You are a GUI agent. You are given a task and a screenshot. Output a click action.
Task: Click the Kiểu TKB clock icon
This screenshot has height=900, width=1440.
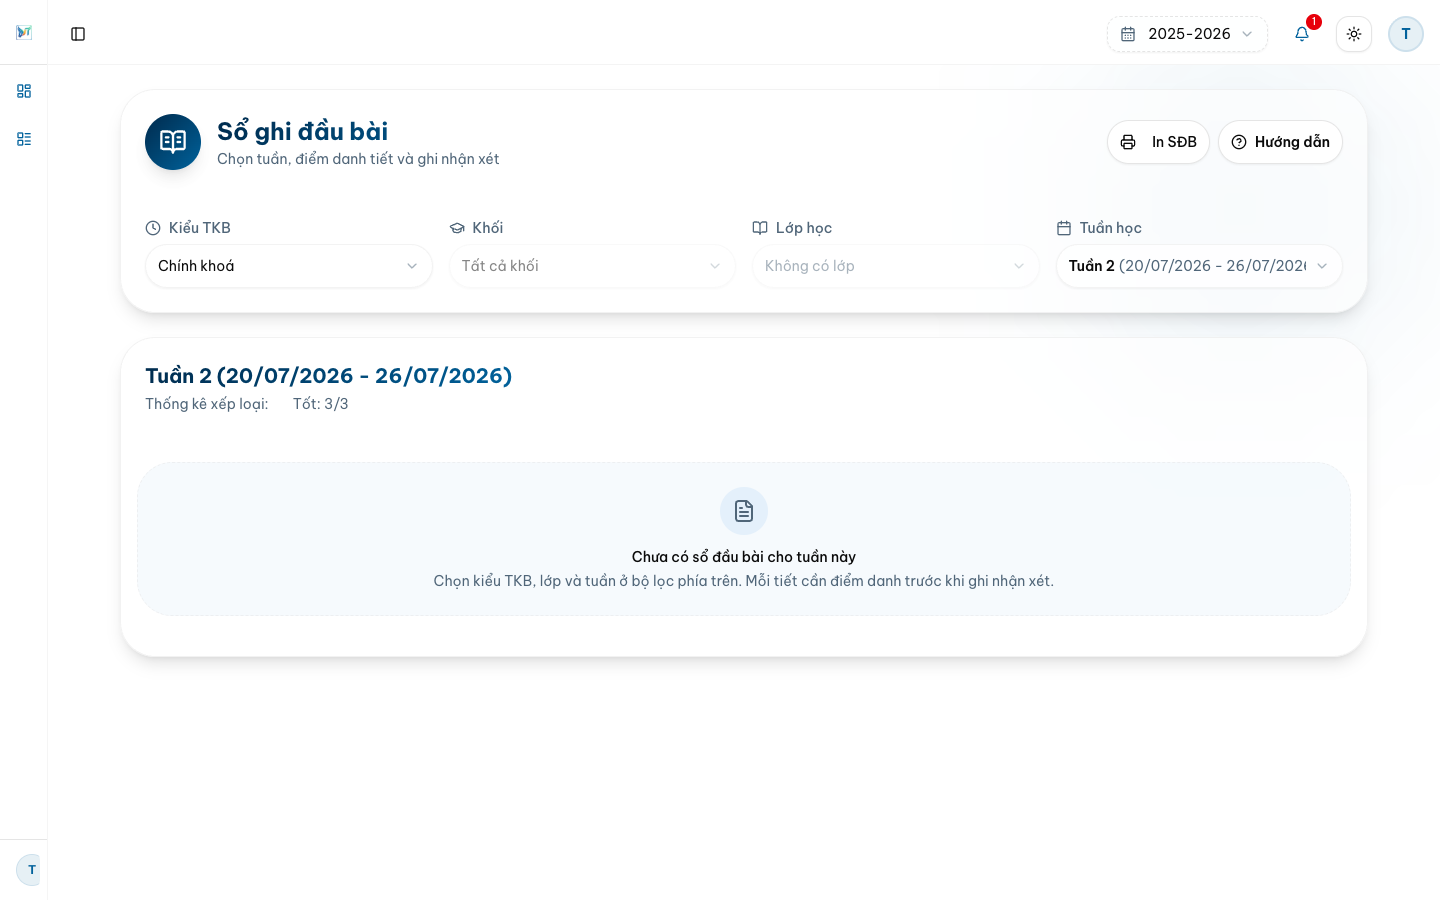click(x=153, y=228)
